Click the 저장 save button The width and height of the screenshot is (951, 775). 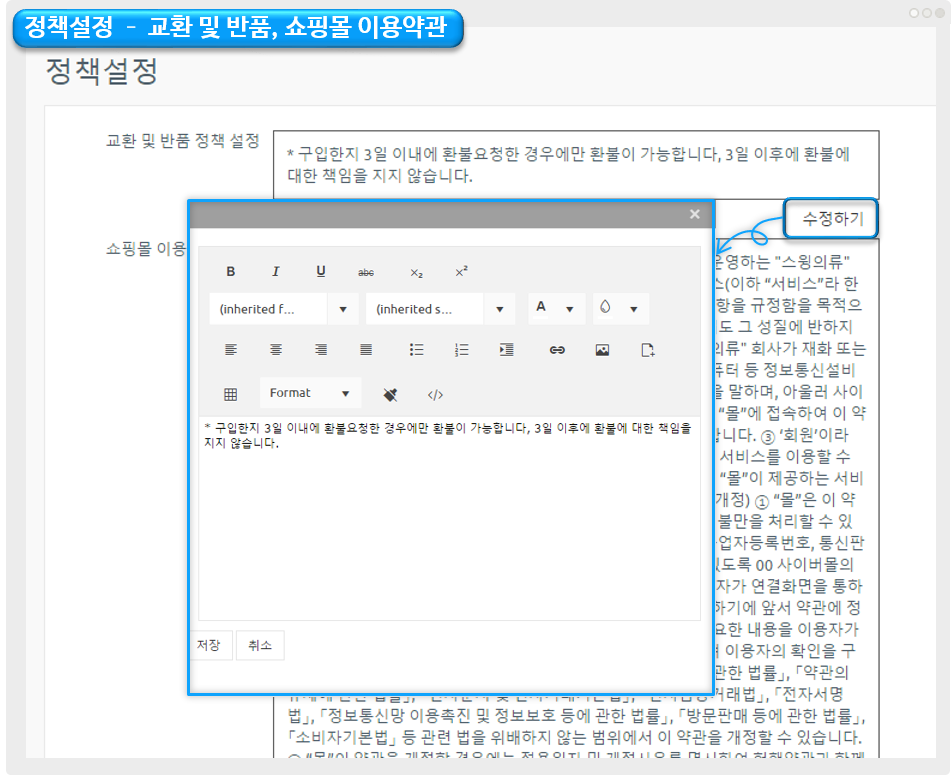pyautogui.click(x=210, y=646)
